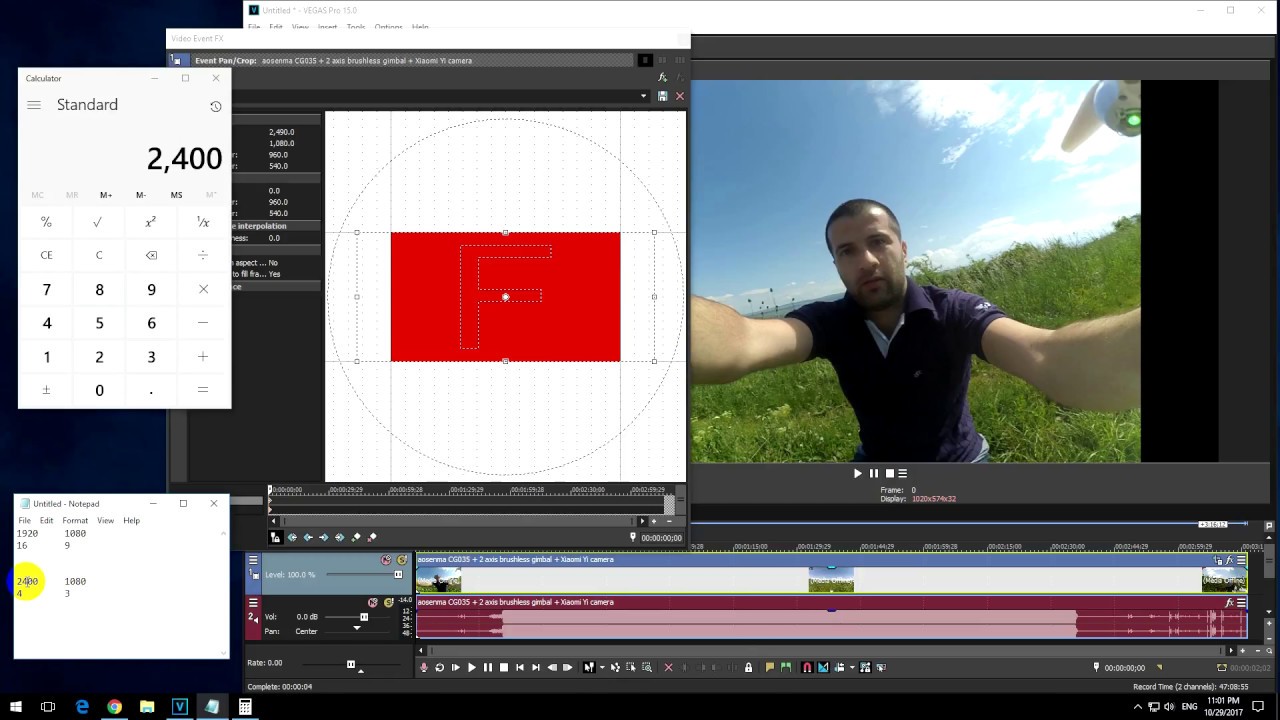
Task: Click the equals button in Calculator
Action: [x=203, y=390]
